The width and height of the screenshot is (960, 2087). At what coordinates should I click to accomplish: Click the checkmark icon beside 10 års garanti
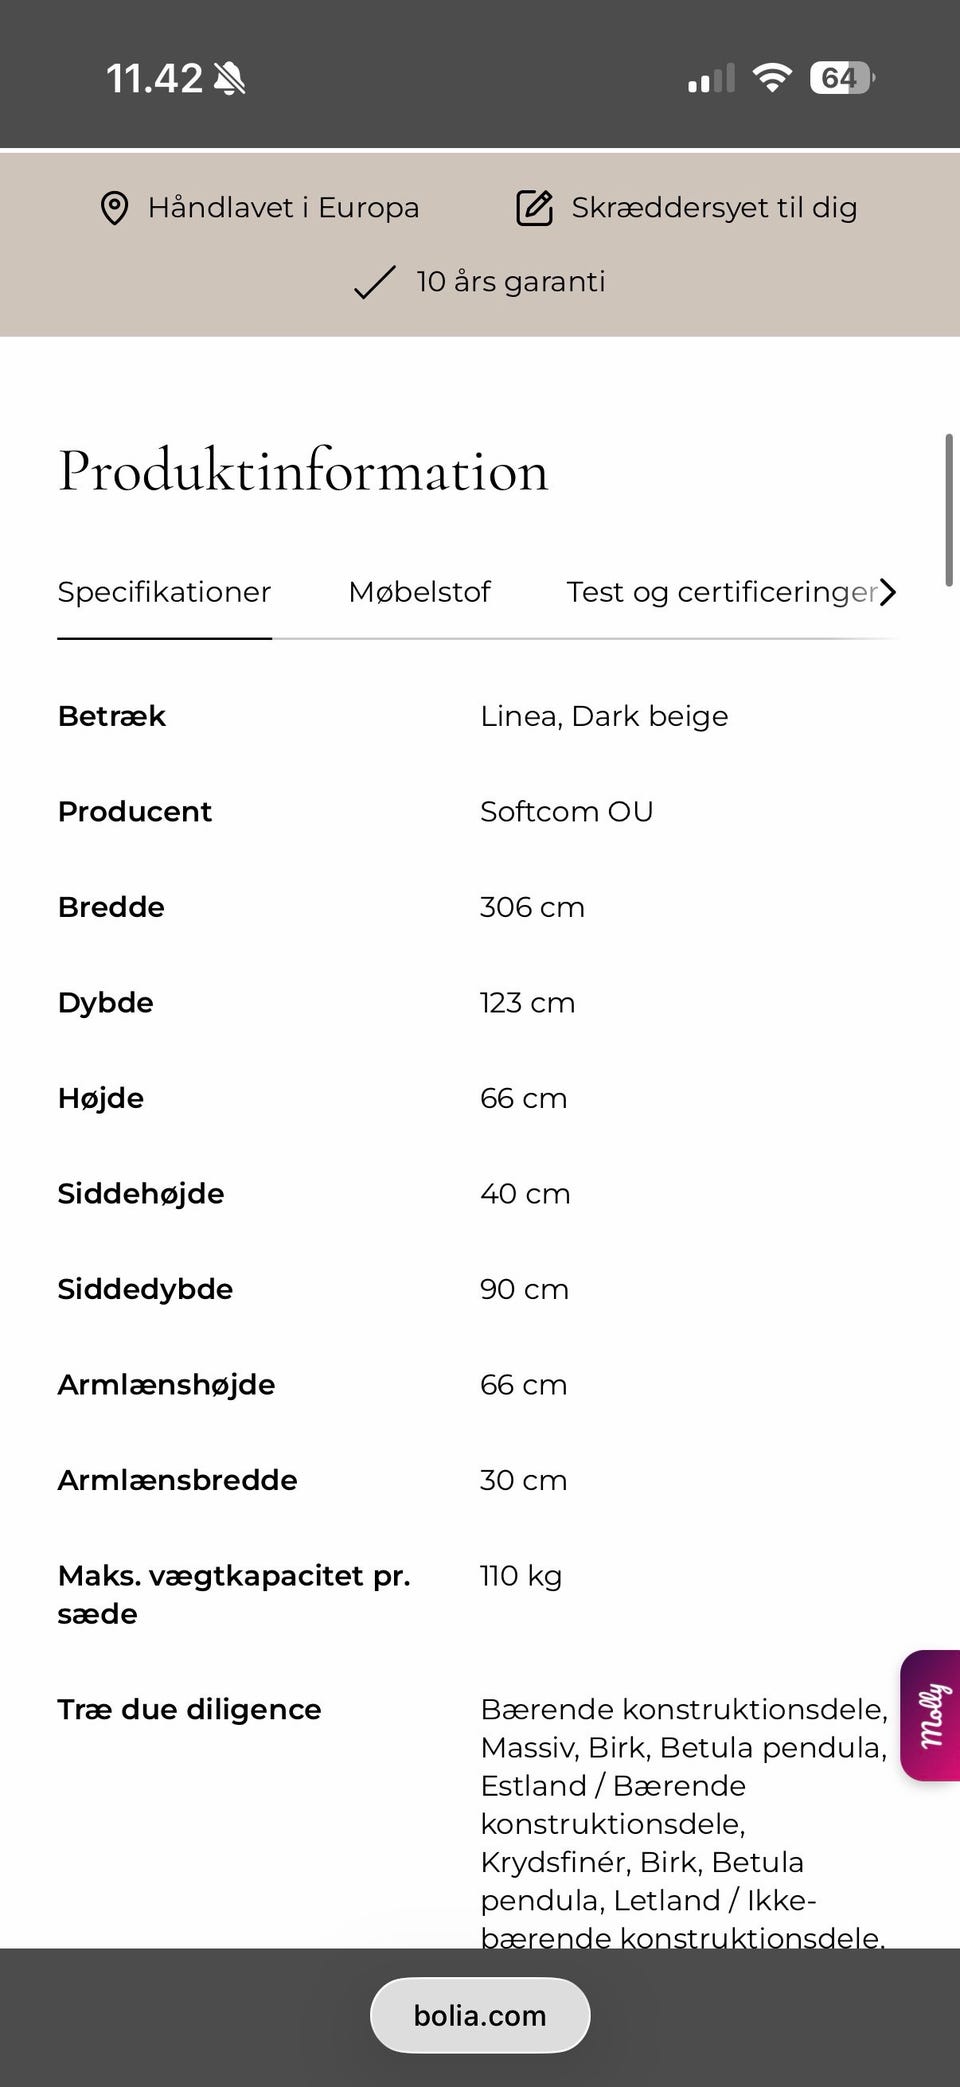click(x=371, y=283)
